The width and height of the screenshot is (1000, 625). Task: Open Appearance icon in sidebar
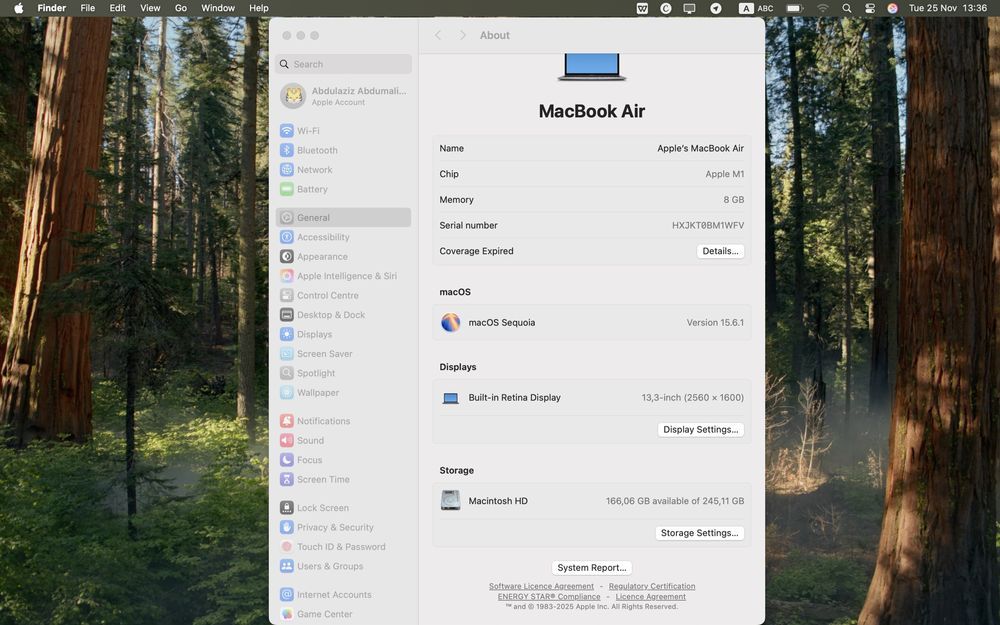pyautogui.click(x=287, y=256)
